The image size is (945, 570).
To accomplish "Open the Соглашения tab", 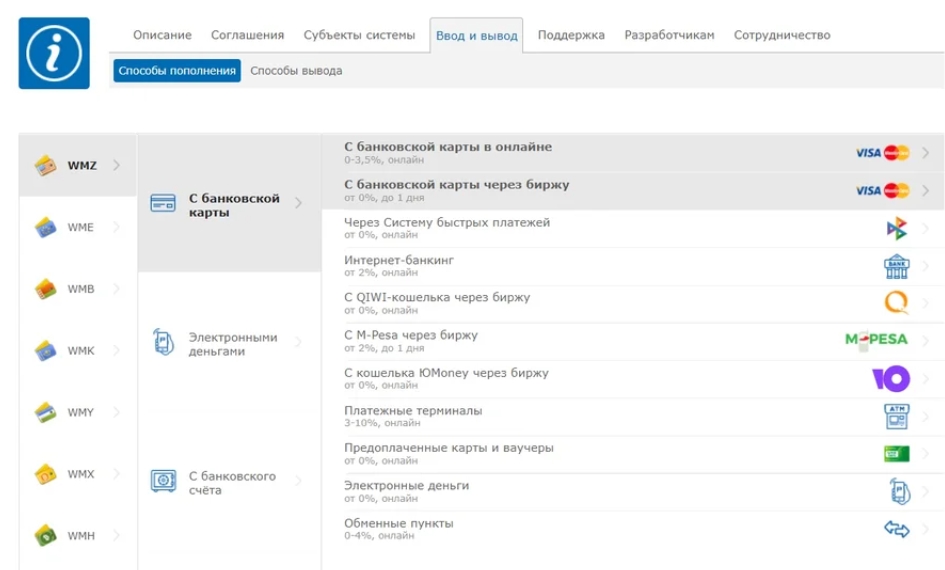I will (x=247, y=35).
